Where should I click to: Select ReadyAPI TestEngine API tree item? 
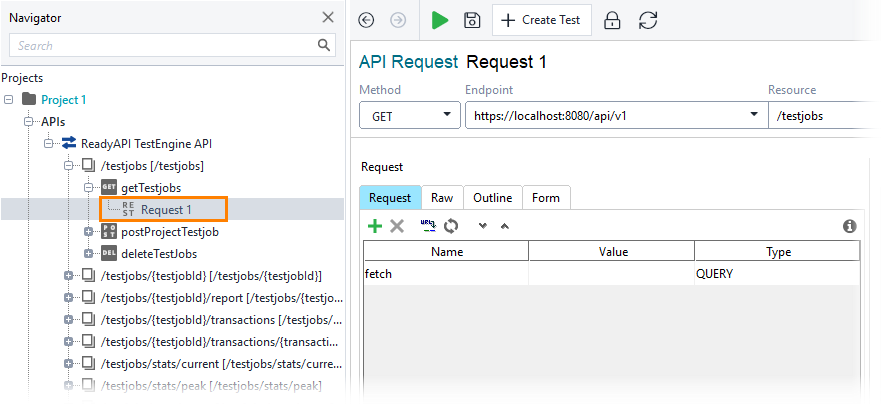146,143
